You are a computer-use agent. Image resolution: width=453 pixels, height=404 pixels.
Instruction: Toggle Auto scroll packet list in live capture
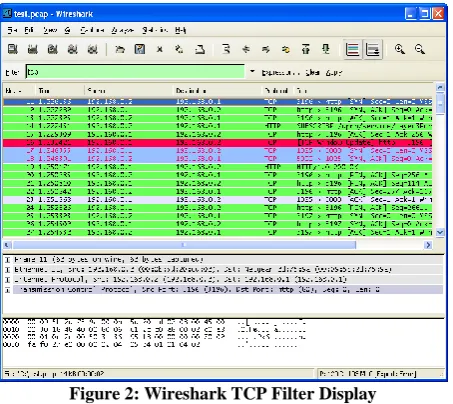point(373,49)
